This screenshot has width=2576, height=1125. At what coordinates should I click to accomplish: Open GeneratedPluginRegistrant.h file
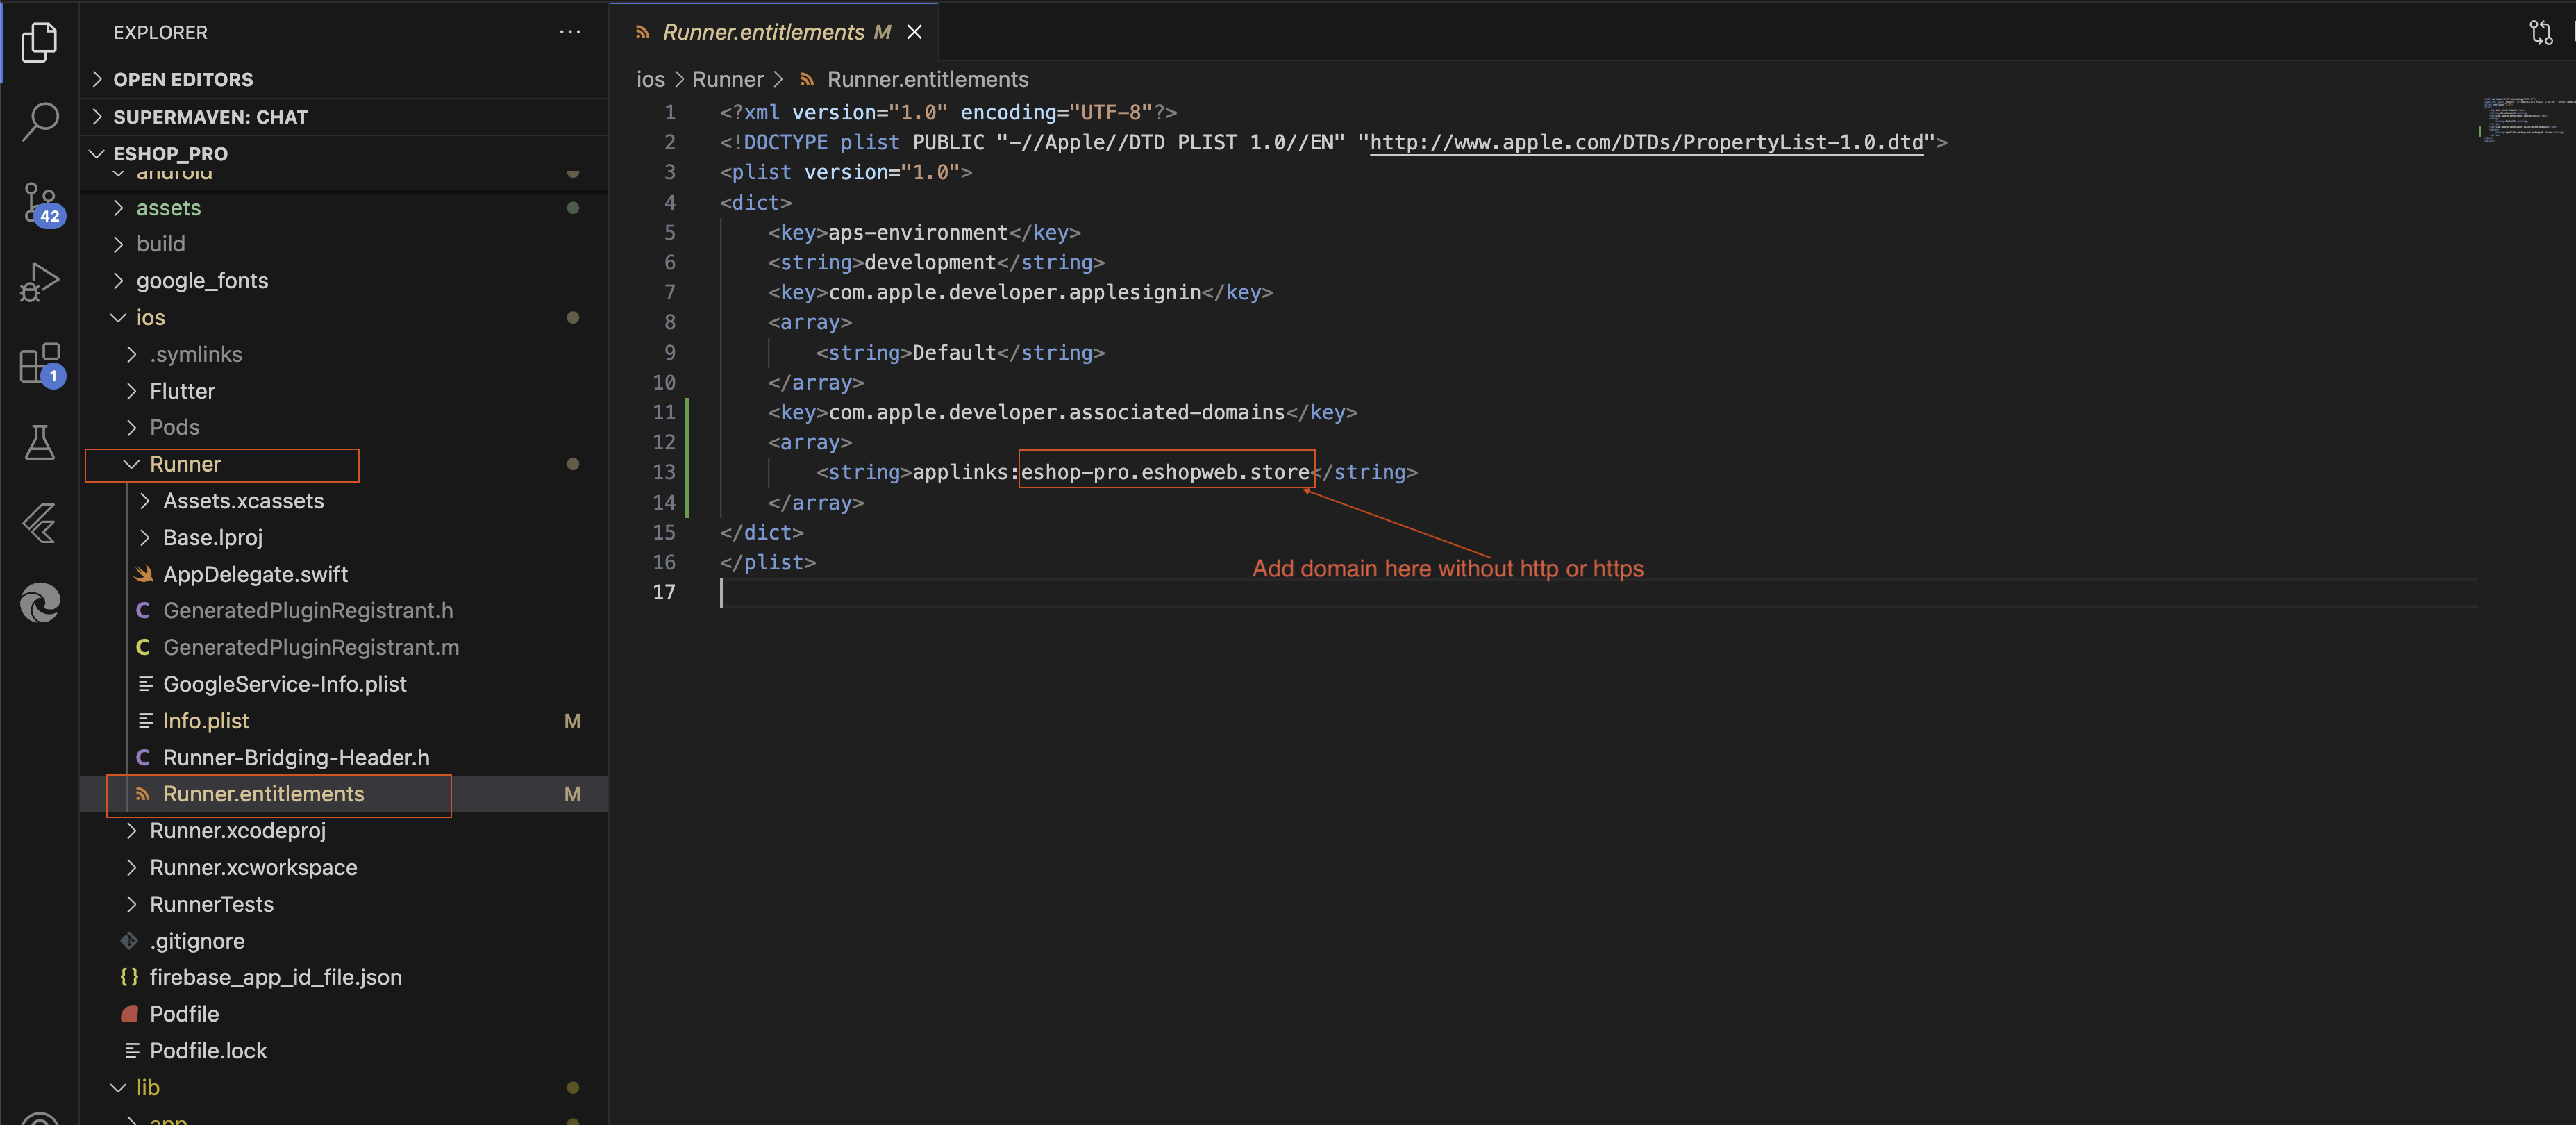coord(344,611)
